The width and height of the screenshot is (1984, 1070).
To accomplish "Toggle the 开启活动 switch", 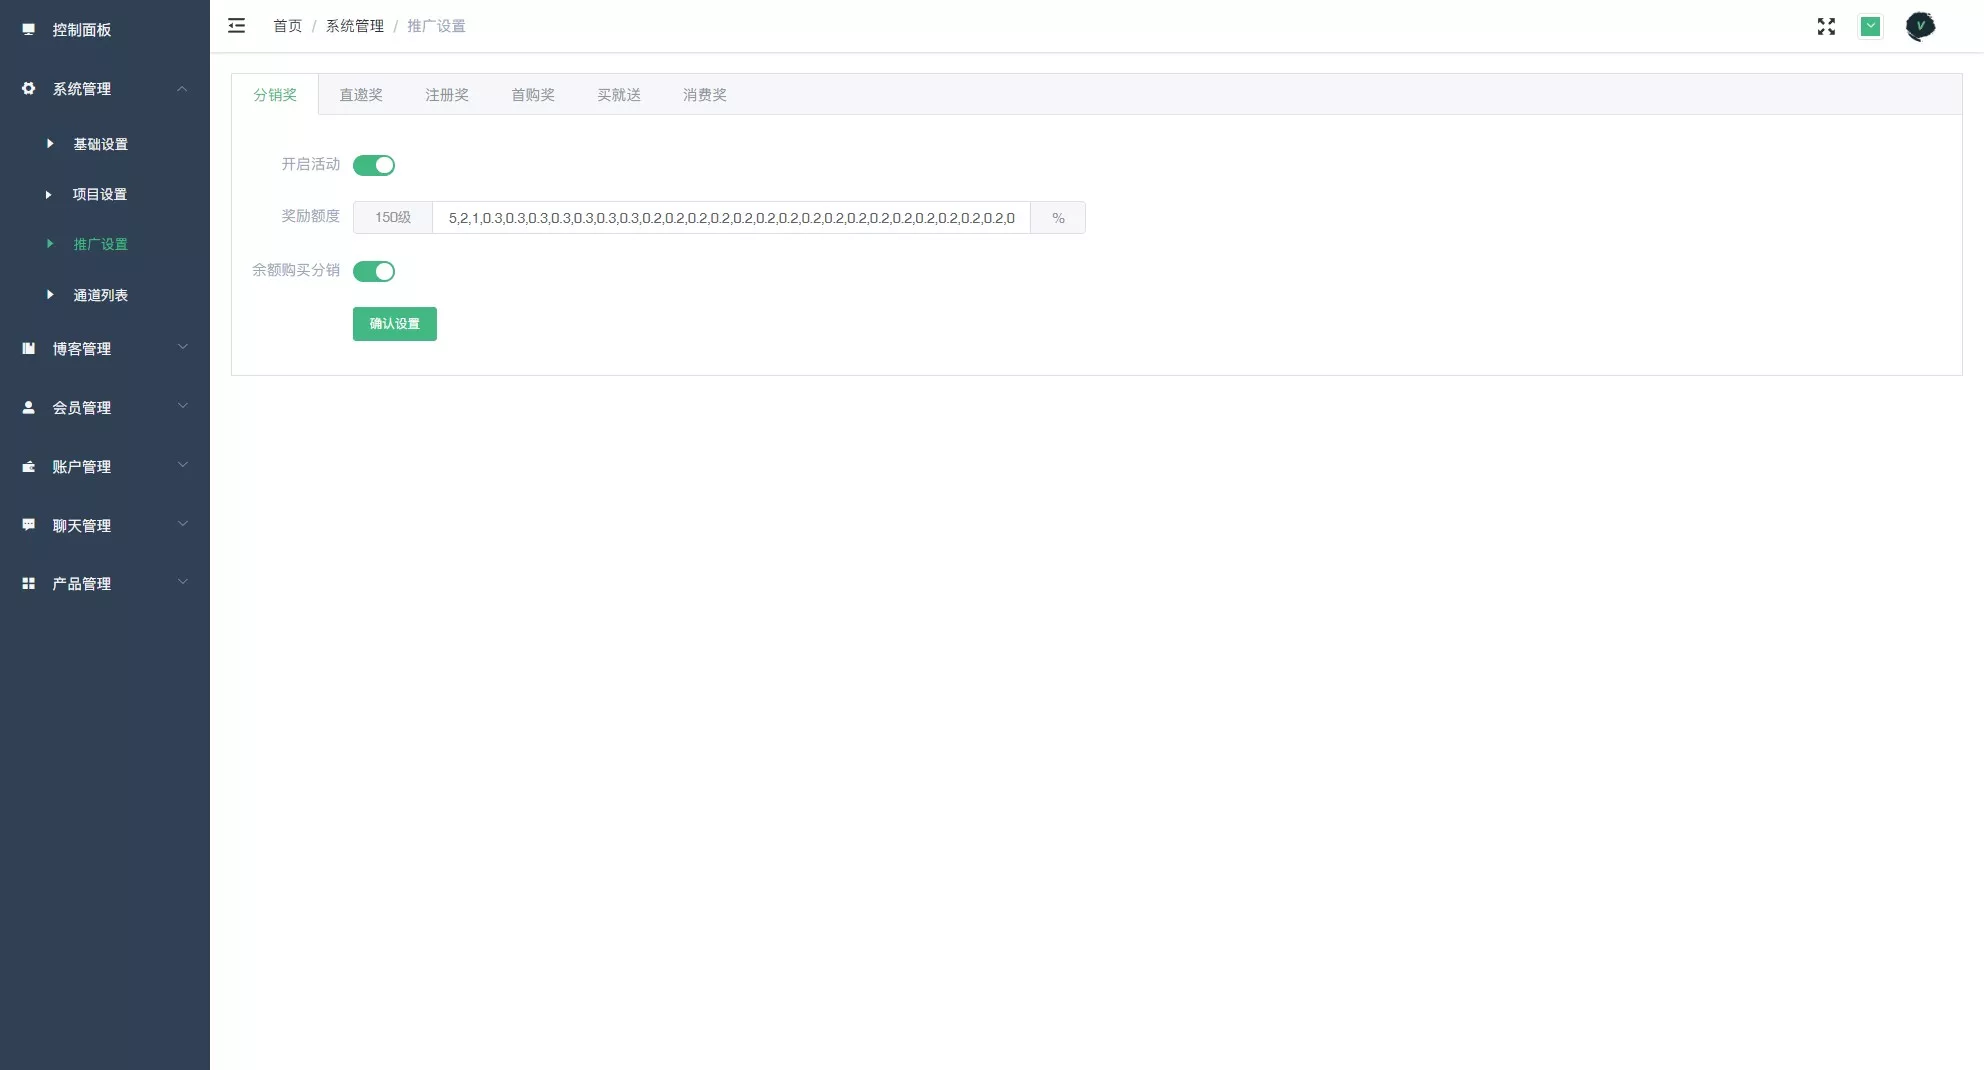I will (374, 166).
